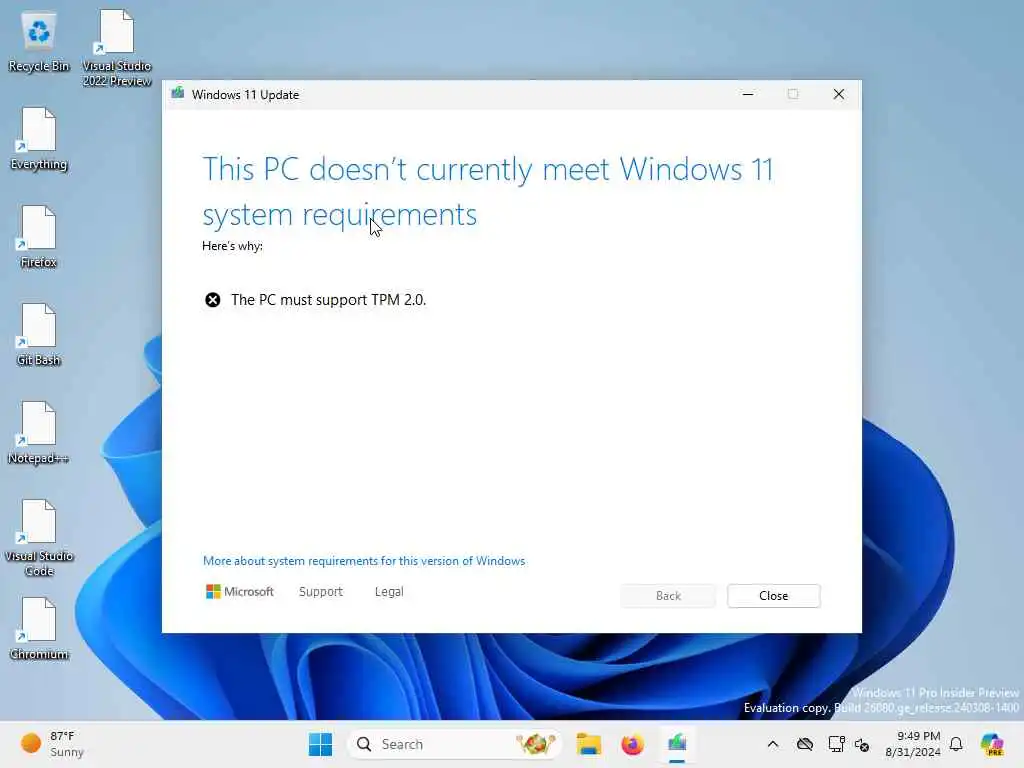The image size is (1024, 768).
Task: Open the Support link
Action: pos(321,592)
